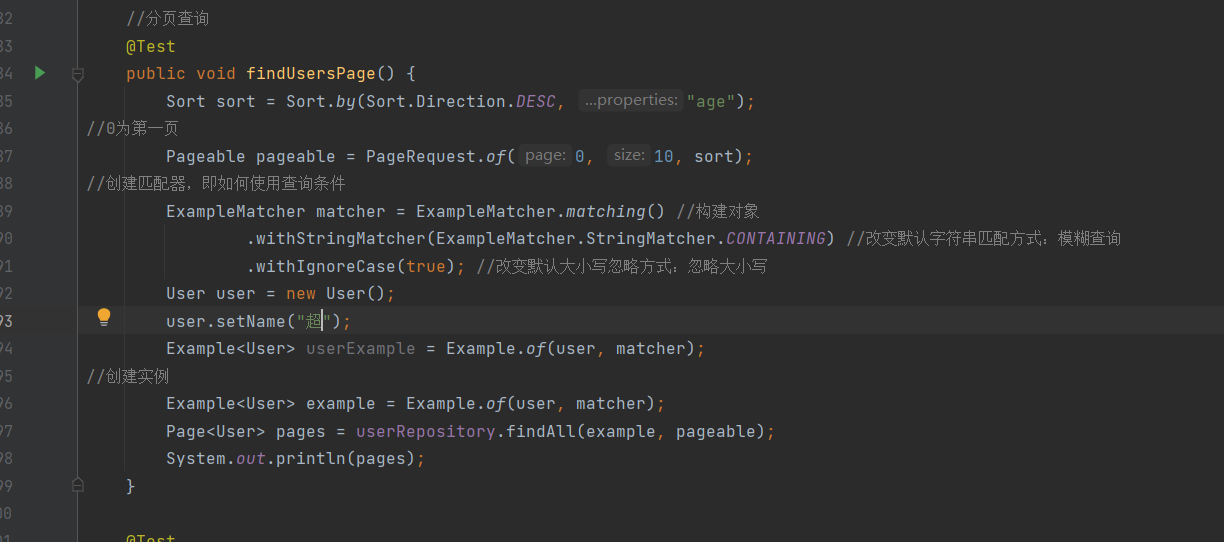Click the 'page:' parameter hint
1224x542 pixels.
click(545, 156)
